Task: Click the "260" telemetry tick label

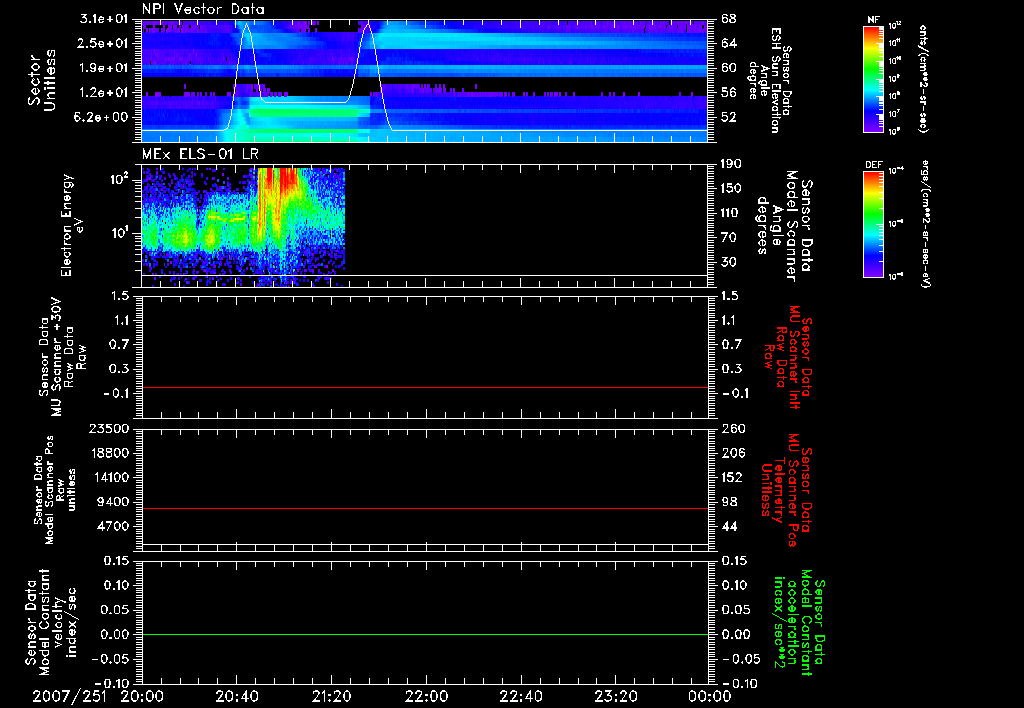Action: point(731,428)
